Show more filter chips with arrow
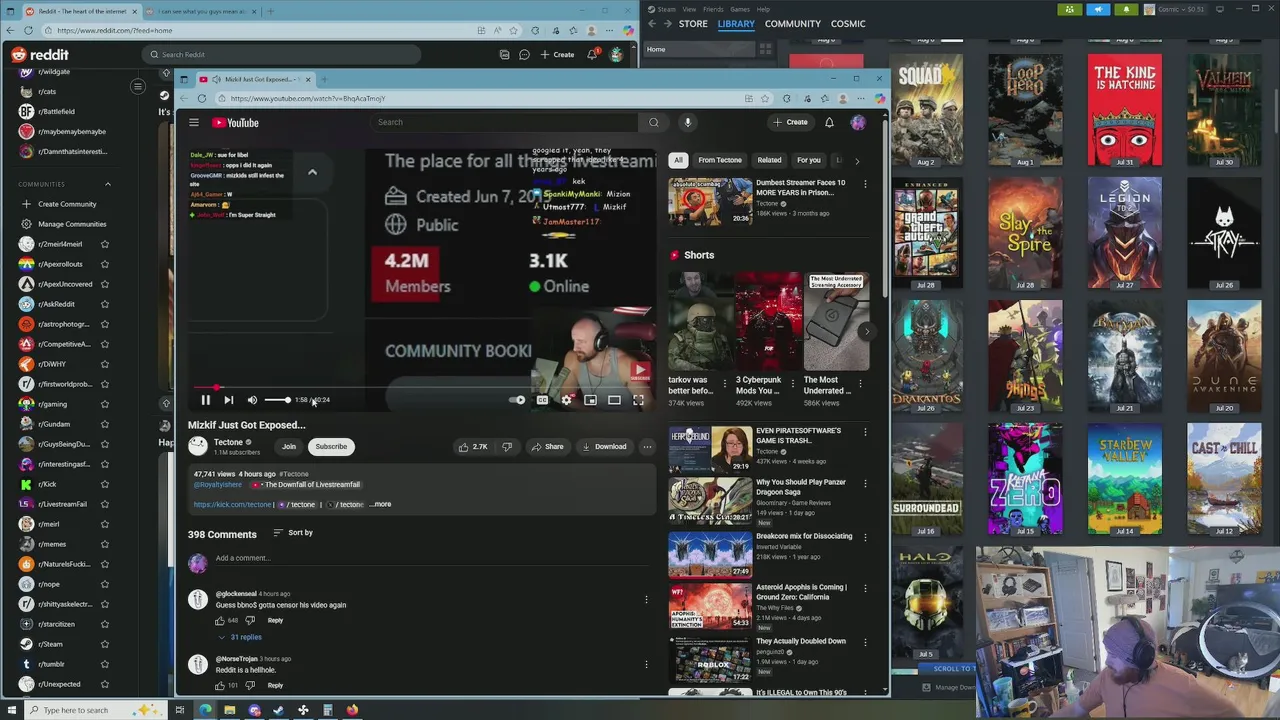The image size is (1280, 720). pyautogui.click(x=857, y=160)
